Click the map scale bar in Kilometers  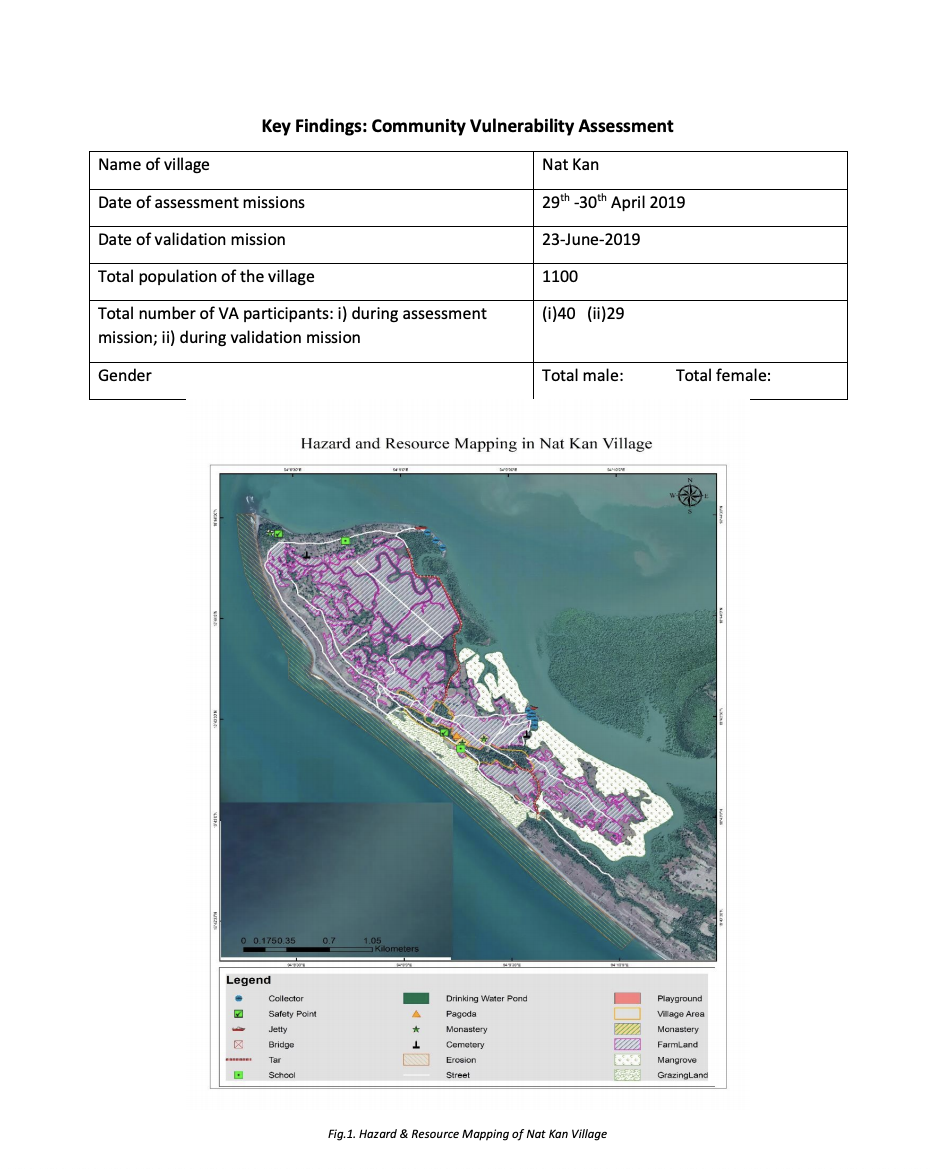point(310,947)
